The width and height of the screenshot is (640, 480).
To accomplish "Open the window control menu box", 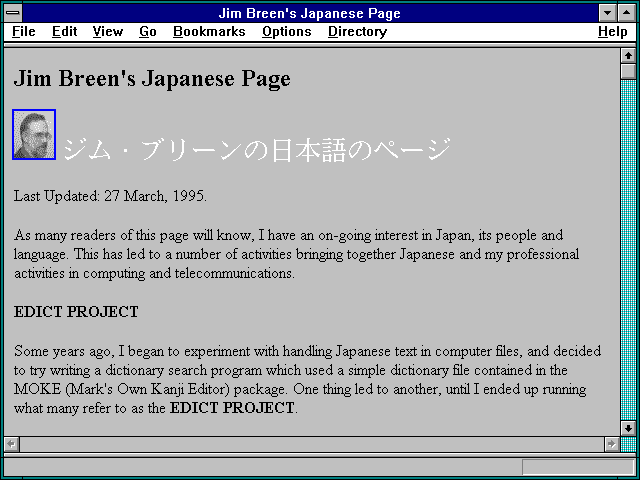I will [13, 13].
